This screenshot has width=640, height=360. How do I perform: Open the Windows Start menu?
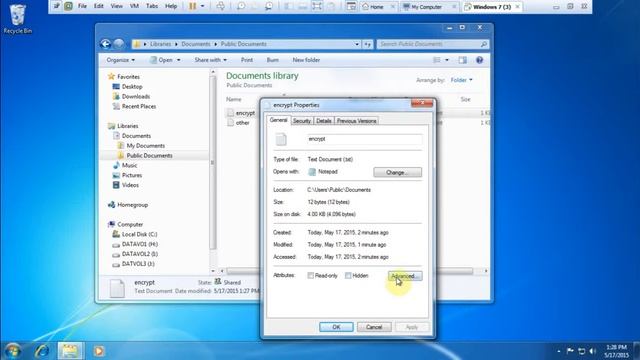coord(13,351)
